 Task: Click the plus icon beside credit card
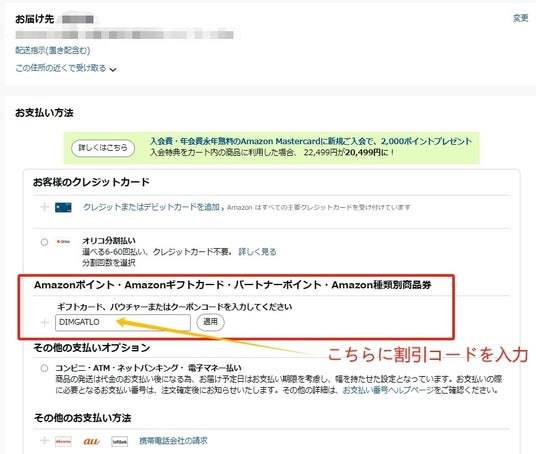(x=44, y=207)
